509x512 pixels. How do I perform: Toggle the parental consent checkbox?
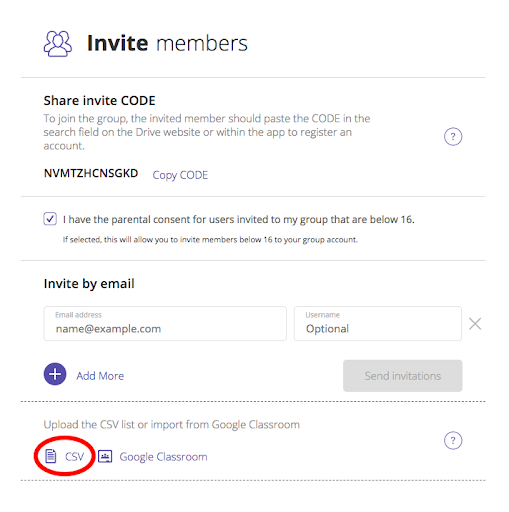50,219
